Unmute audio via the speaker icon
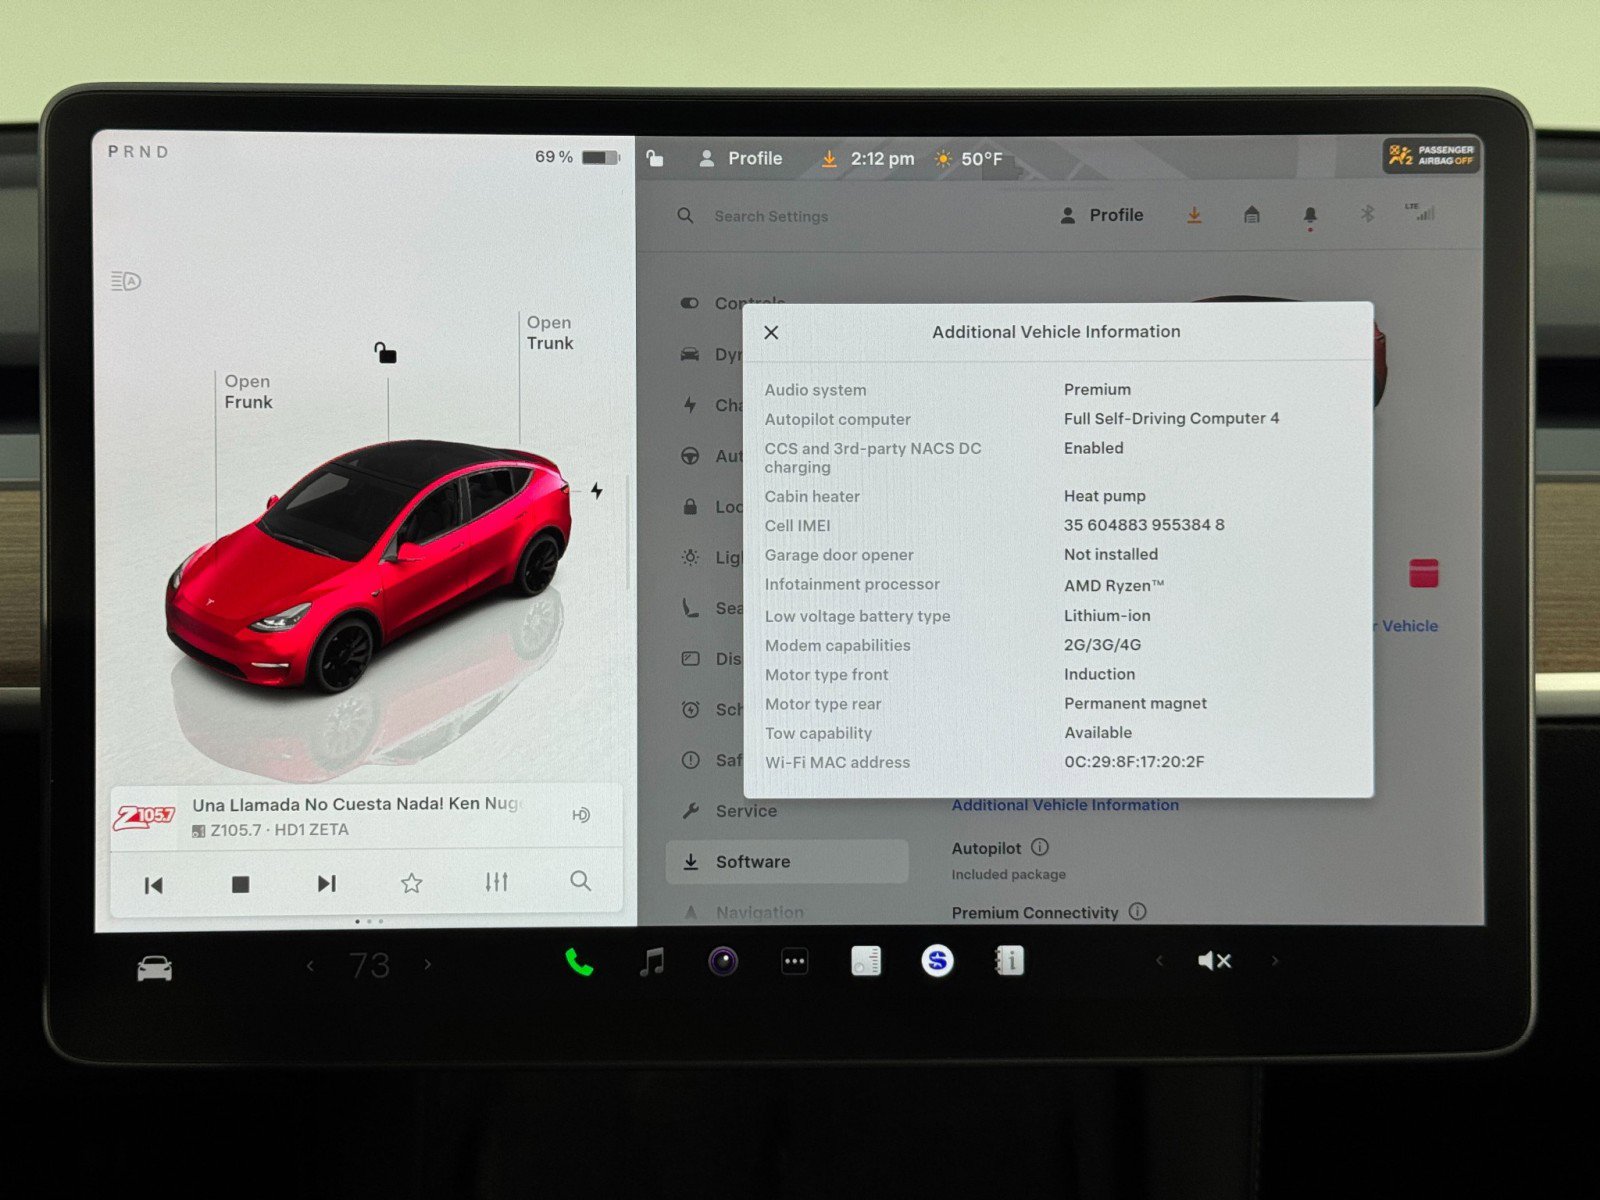 [x=1214, y=961]
